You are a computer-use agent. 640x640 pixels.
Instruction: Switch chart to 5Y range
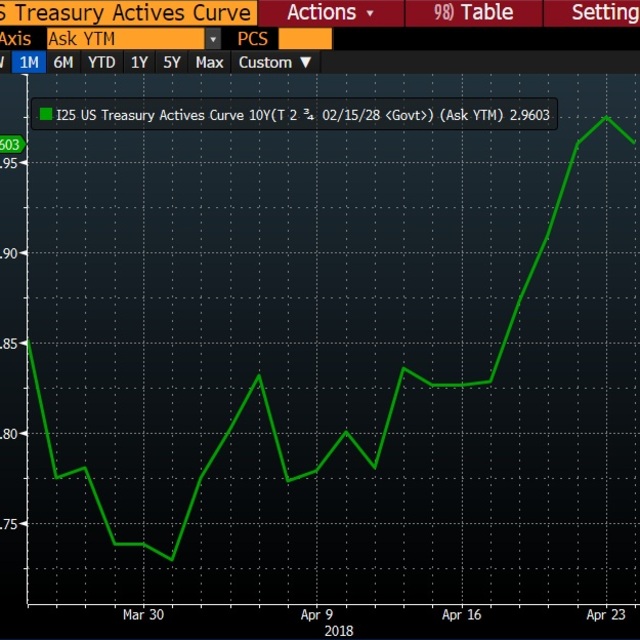pyautogui.click(x=172, y=62)
